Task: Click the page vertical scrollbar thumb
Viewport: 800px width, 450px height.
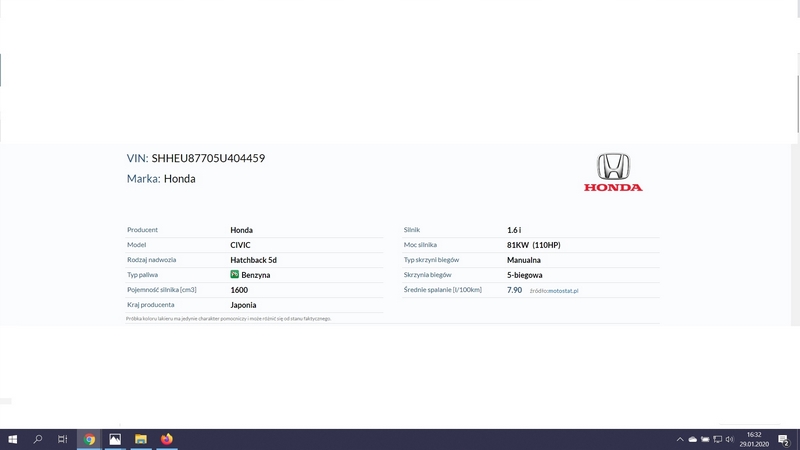Action: coord(798,105)
